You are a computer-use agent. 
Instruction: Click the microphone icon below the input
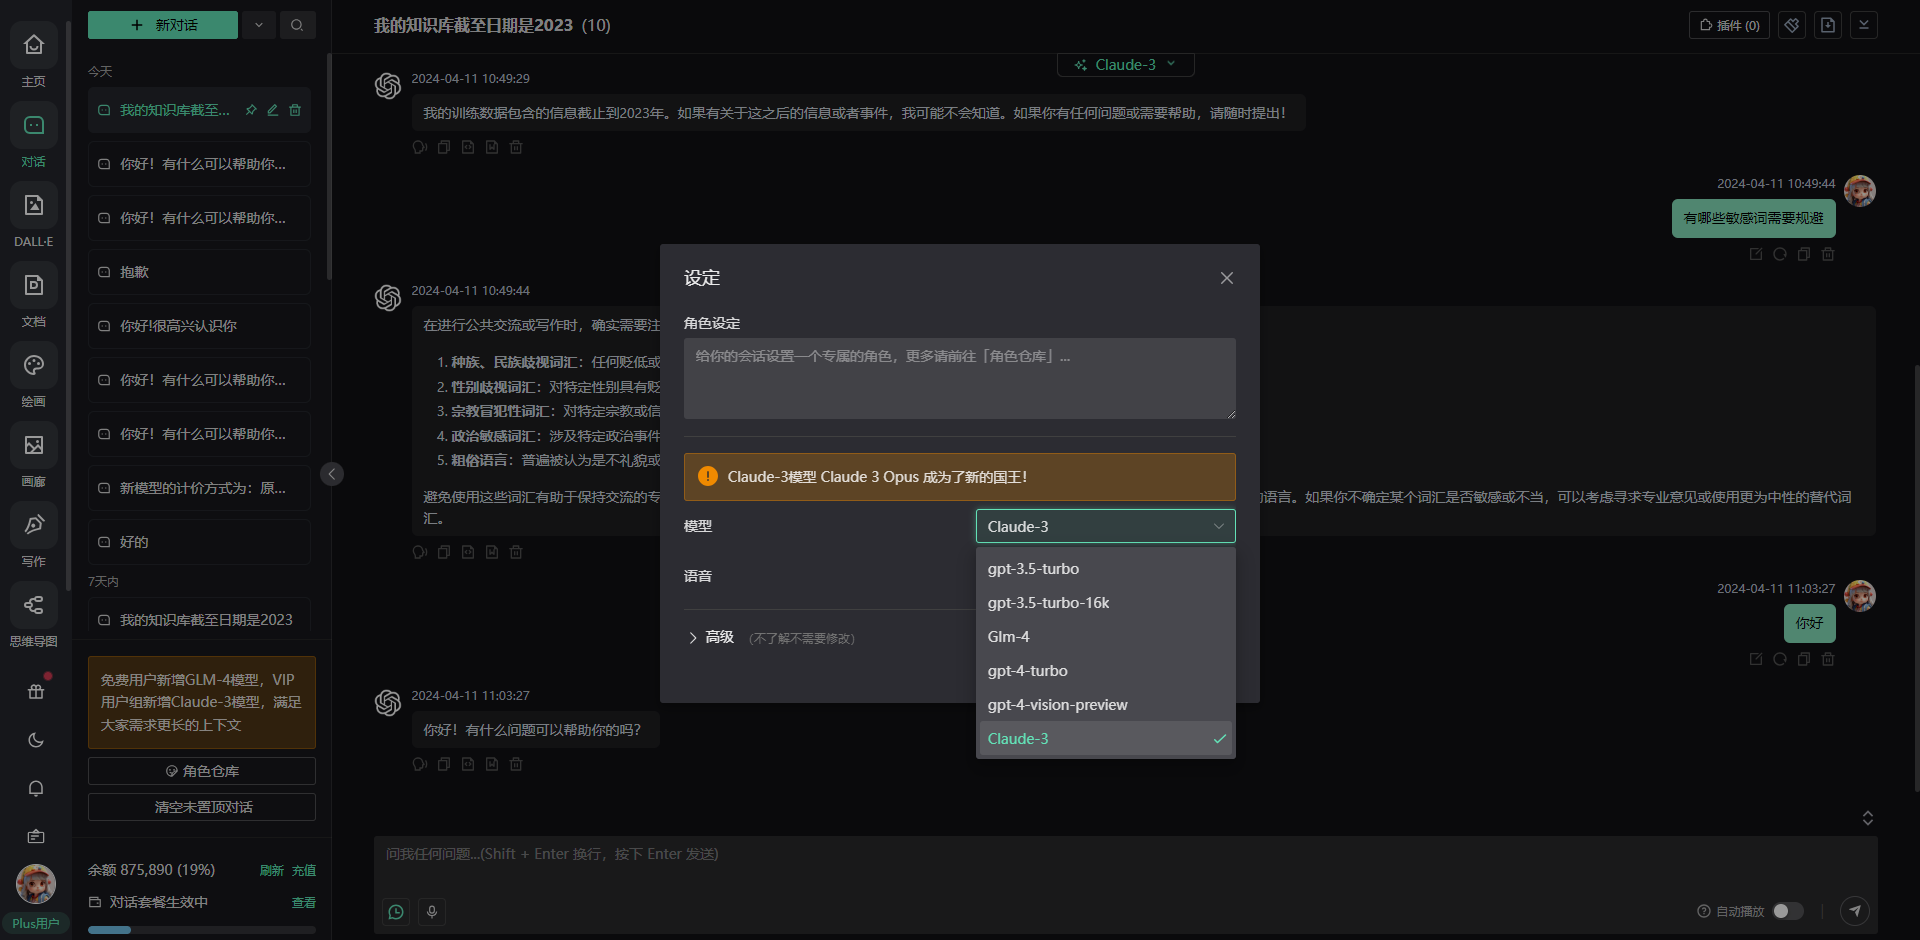432,911
